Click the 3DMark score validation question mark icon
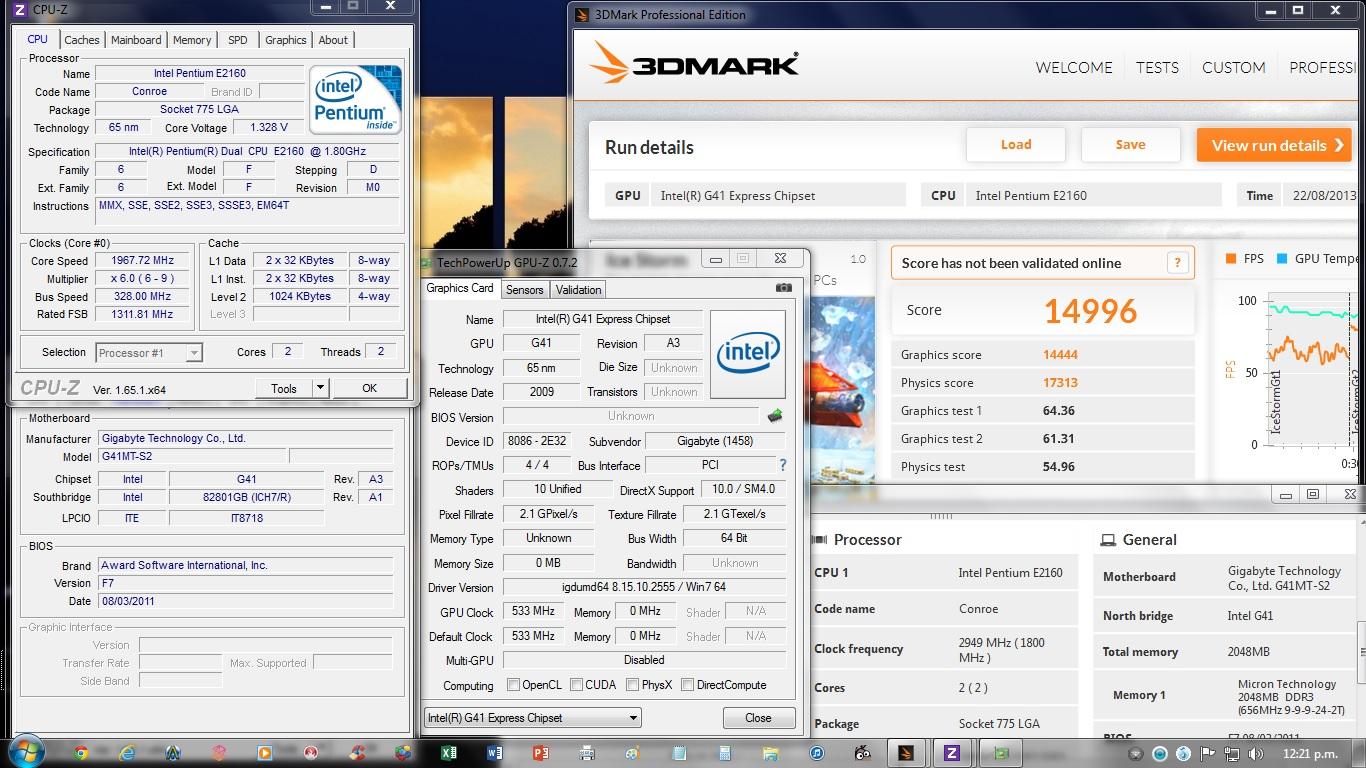The height and width of the screenshot is (768, 1366). coord(1177,263)
